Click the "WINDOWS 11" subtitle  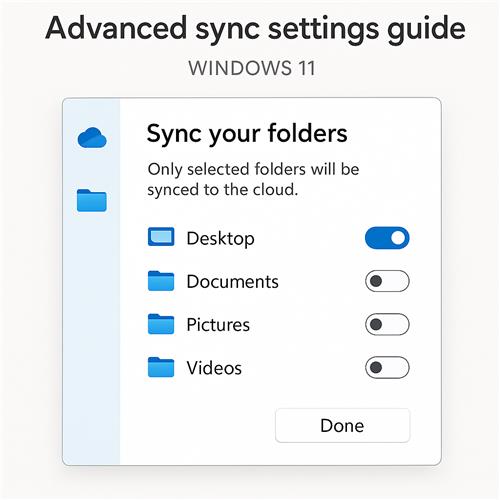(252, 68)
